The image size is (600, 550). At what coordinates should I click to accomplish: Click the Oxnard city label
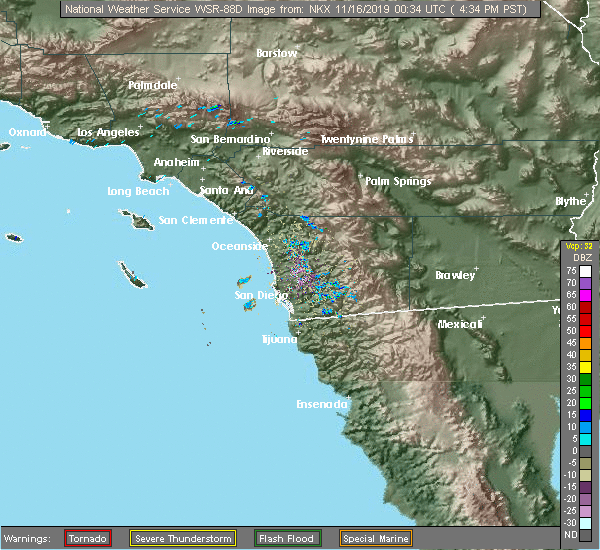click(27, 132)
